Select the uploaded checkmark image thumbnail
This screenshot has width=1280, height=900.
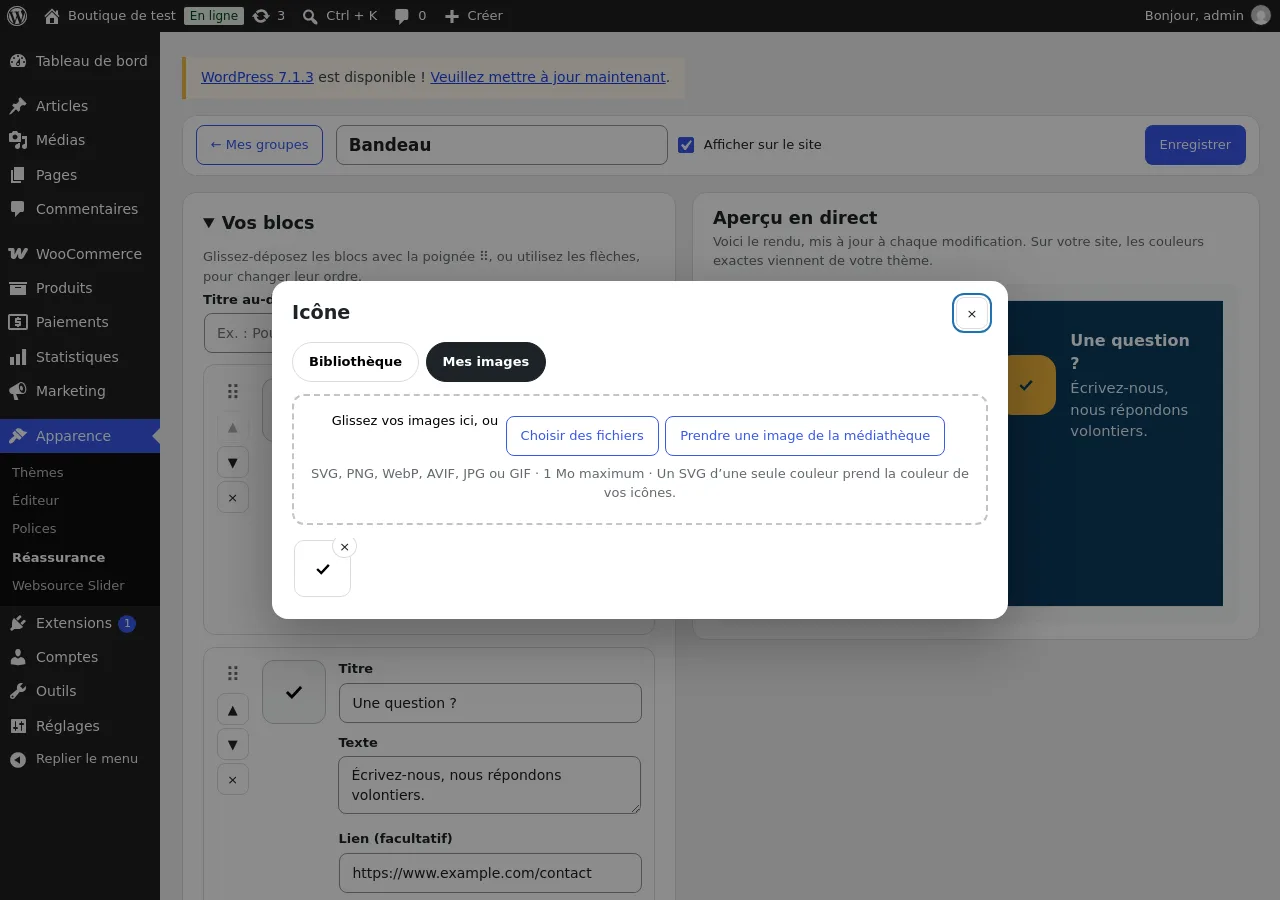point(322,568)
